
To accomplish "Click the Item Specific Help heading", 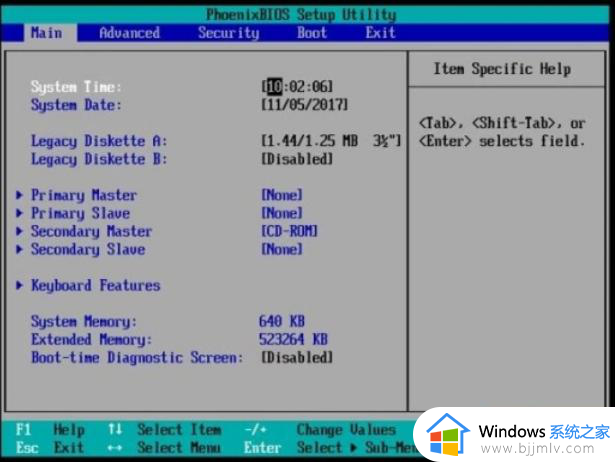I will point(502,69).
